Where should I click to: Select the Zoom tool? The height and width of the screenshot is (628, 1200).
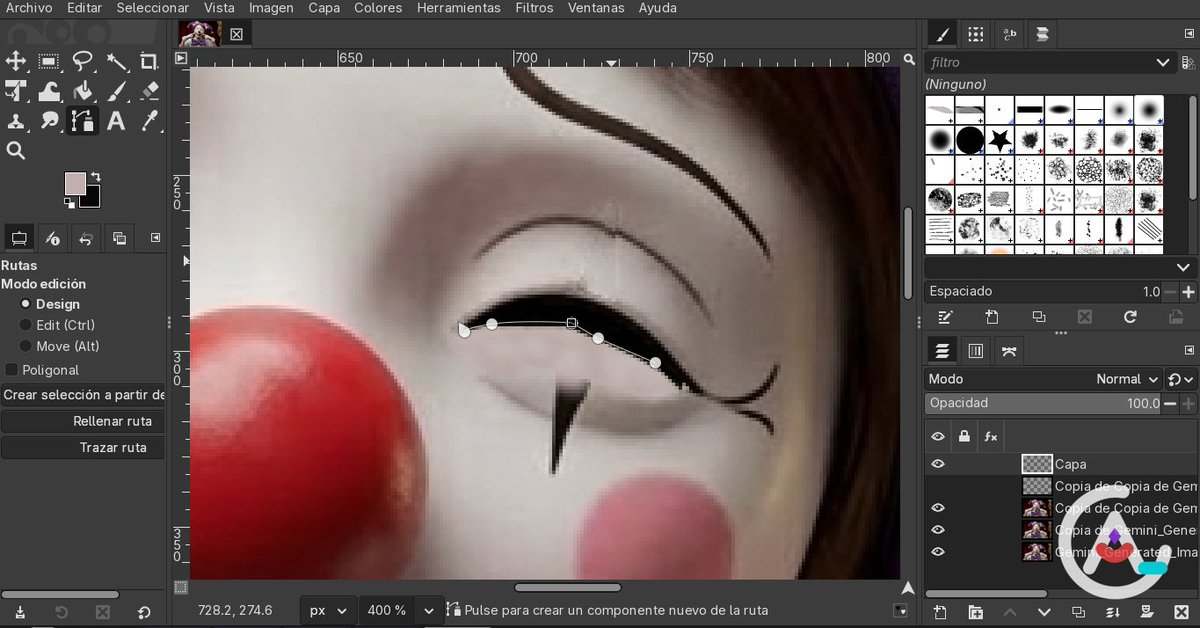(x=16, y=151)
